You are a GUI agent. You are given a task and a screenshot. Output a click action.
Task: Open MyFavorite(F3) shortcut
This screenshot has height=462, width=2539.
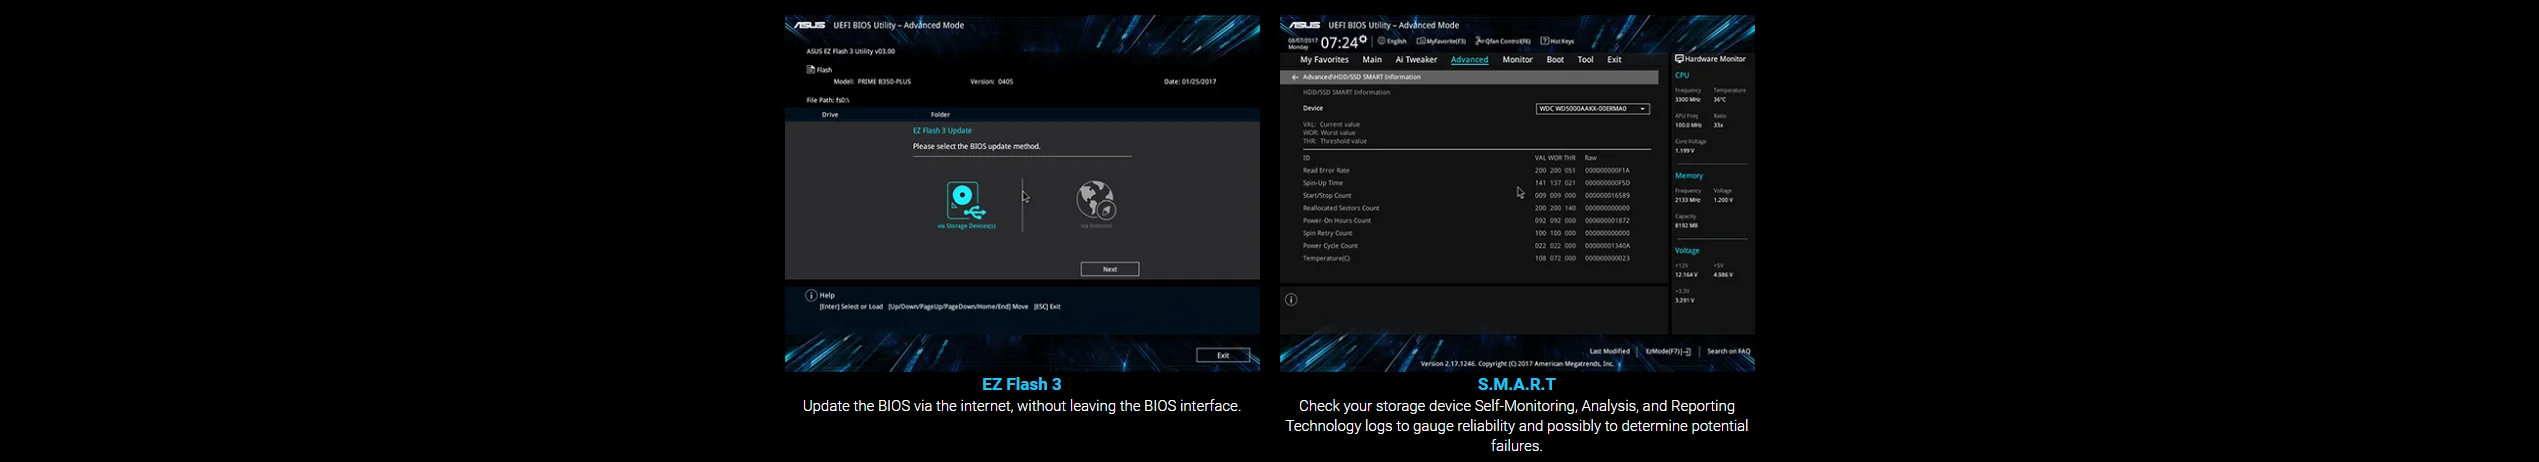pos(1441,41)
